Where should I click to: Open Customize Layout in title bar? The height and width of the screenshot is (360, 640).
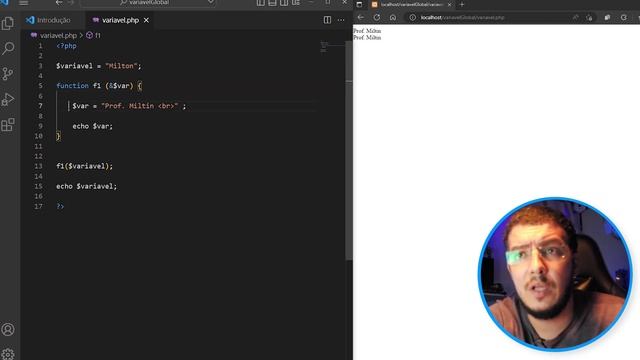[296, 3]
